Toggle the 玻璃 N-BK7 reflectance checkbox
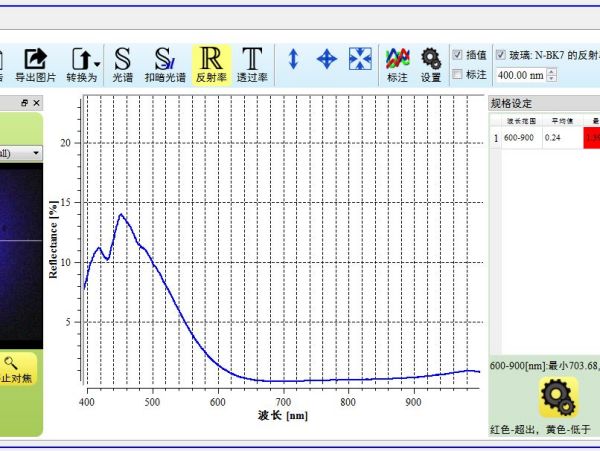 (x=502, y=55)
